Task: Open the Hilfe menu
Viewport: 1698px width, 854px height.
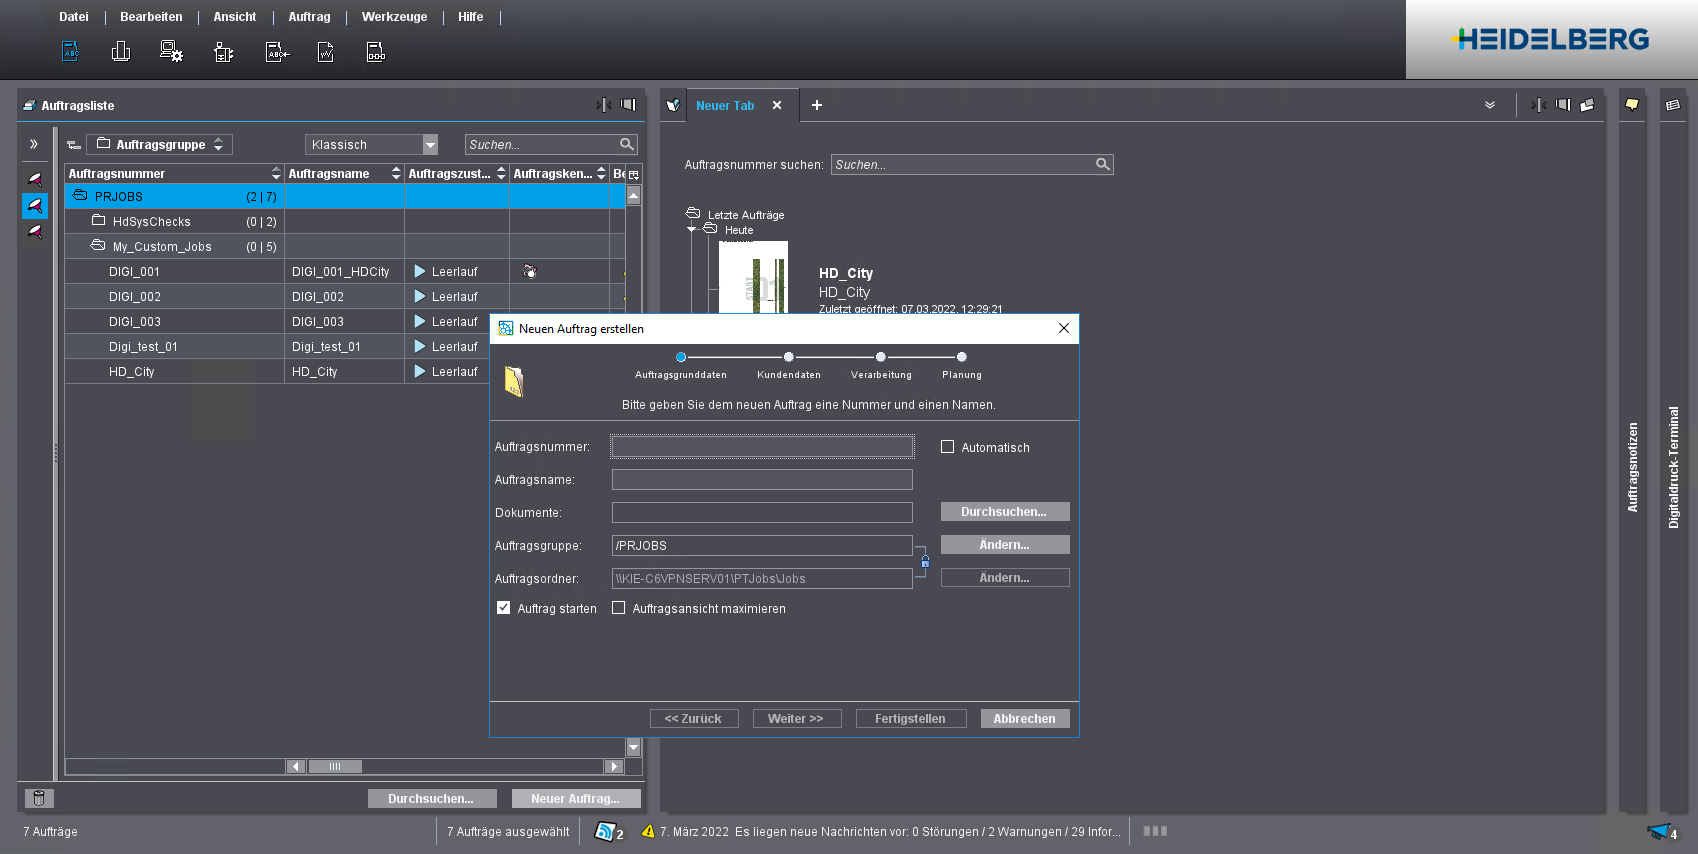Action: [x=471, y=17]
